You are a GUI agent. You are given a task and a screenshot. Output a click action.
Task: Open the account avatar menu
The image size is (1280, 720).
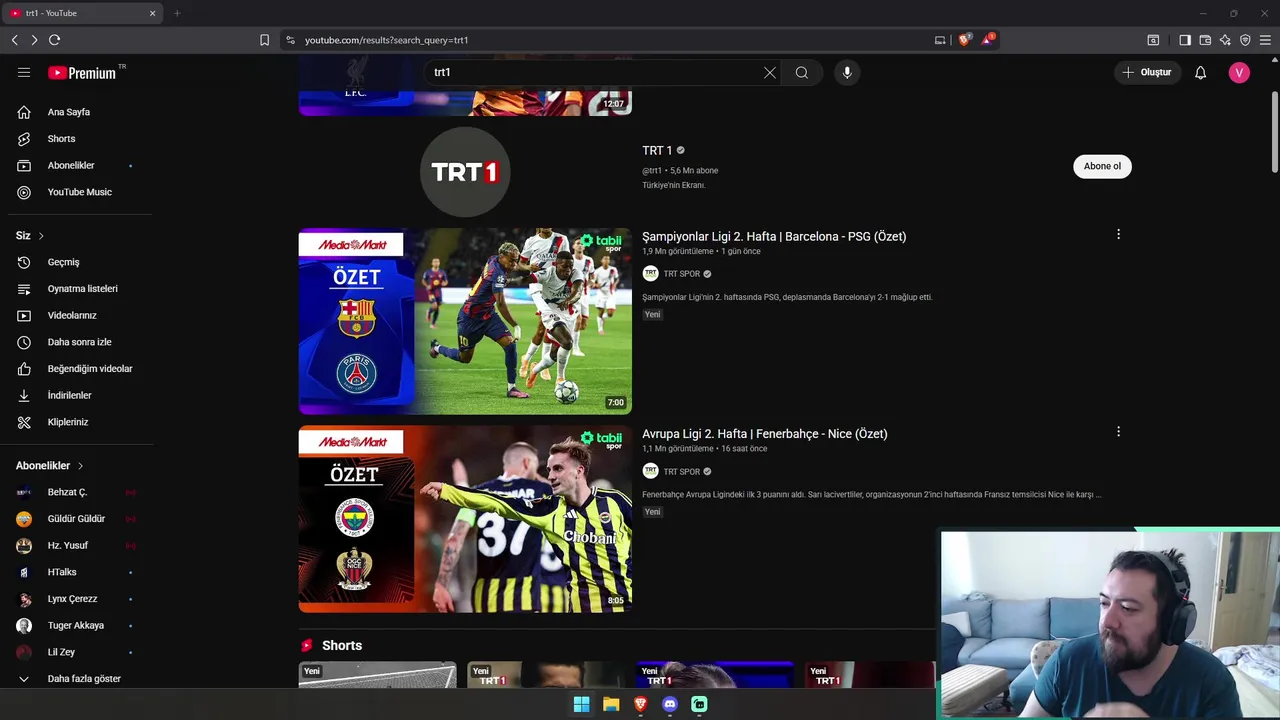[x=1239, y=72]
